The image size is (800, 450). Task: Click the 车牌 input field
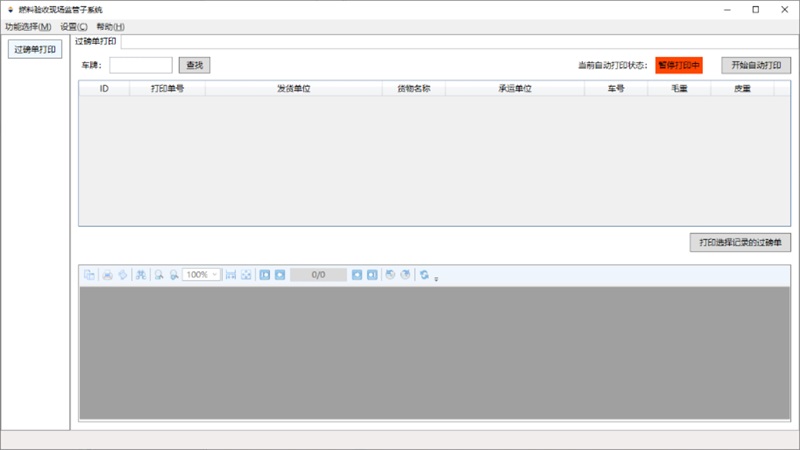point(141,65)
